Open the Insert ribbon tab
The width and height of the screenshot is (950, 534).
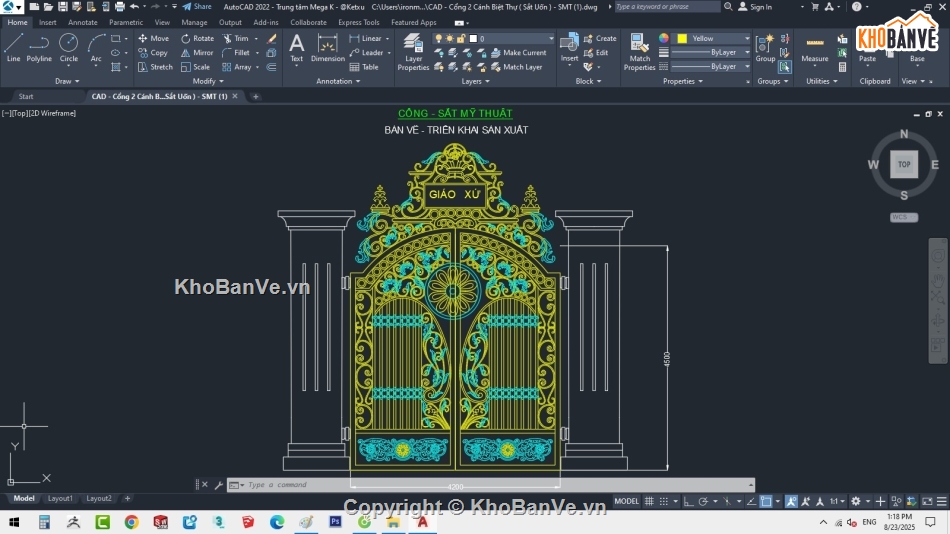coord(47,22)
